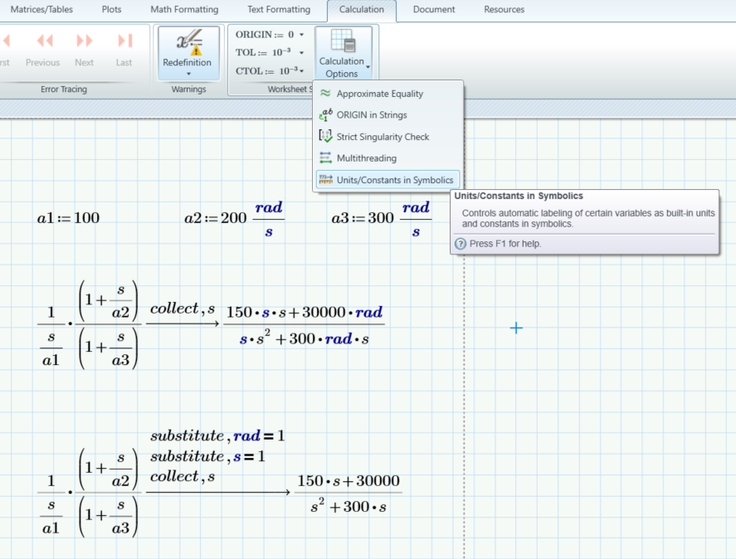Screen dimensions: 736x559
Task: Open the TOL value dropdown
Action: pos(302,53)
